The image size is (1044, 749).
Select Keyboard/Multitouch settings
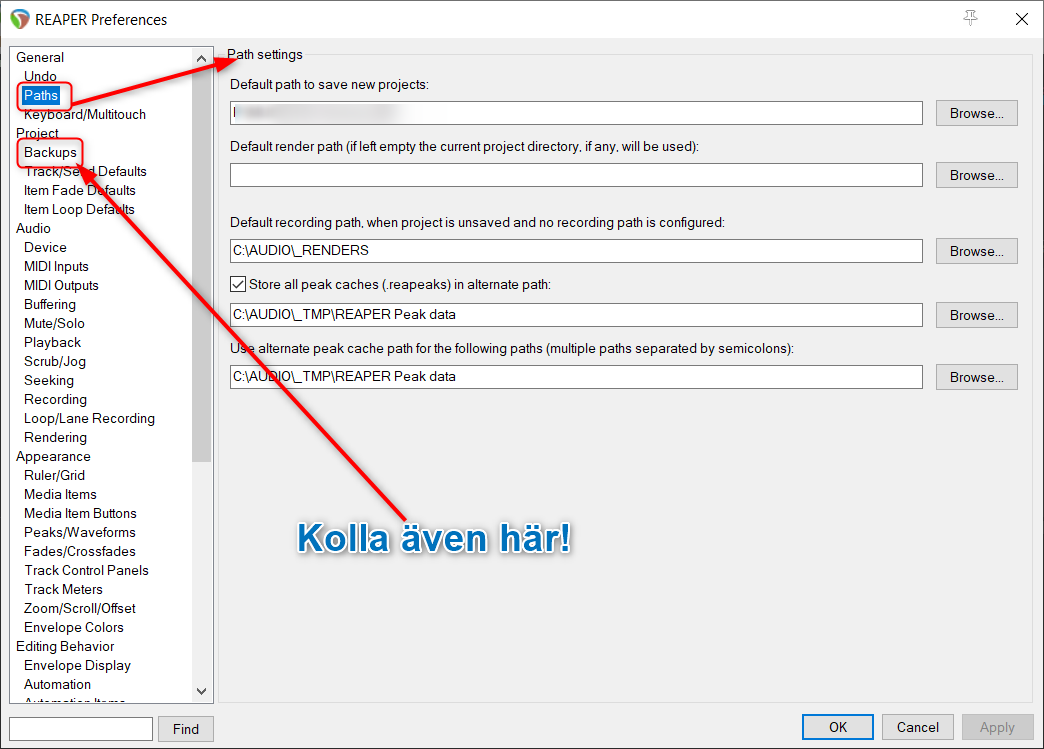tap(85, 114)
